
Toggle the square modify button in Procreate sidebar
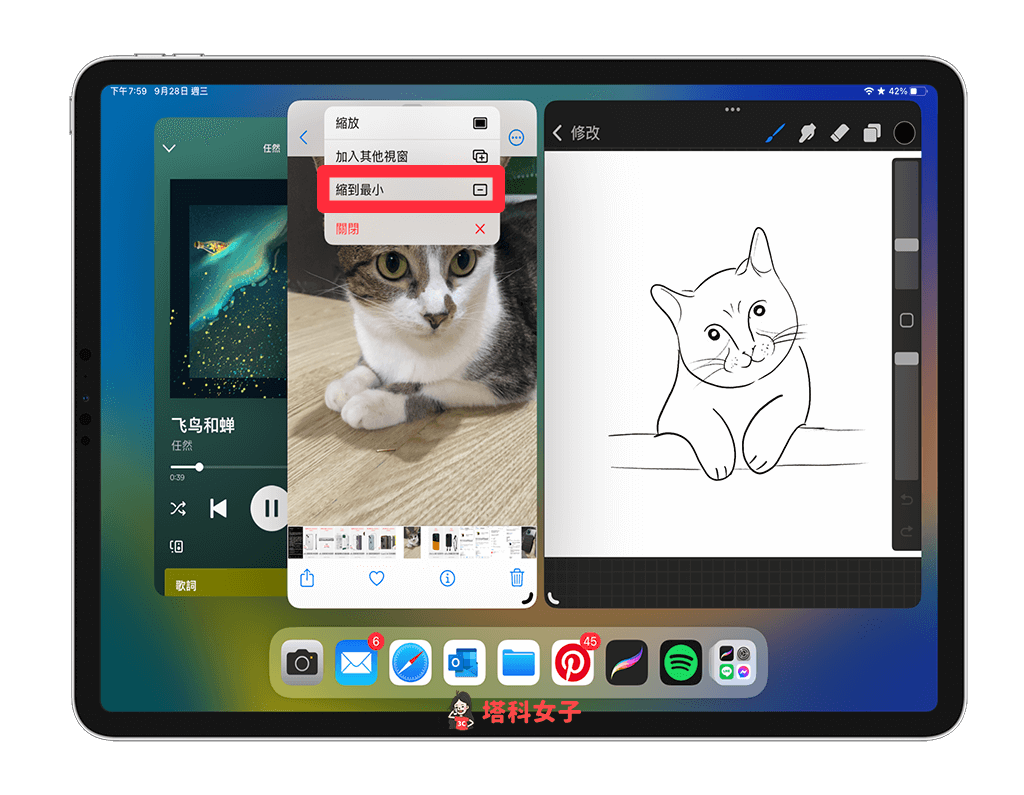pos(906,320)
